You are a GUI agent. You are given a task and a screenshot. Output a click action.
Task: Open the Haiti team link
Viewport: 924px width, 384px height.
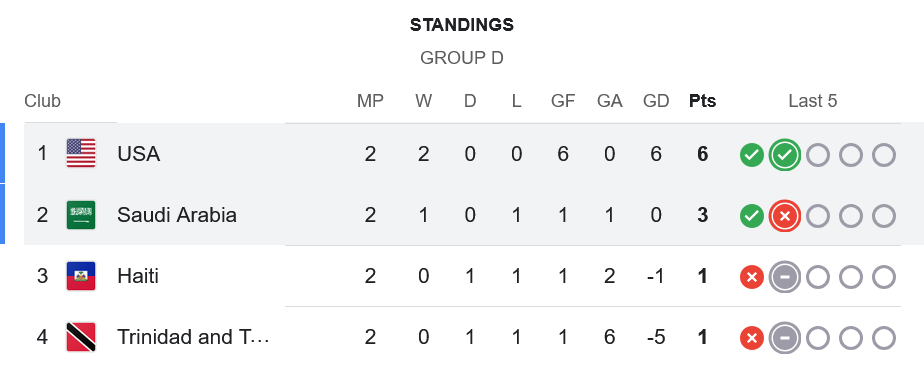tap(138, 276)
